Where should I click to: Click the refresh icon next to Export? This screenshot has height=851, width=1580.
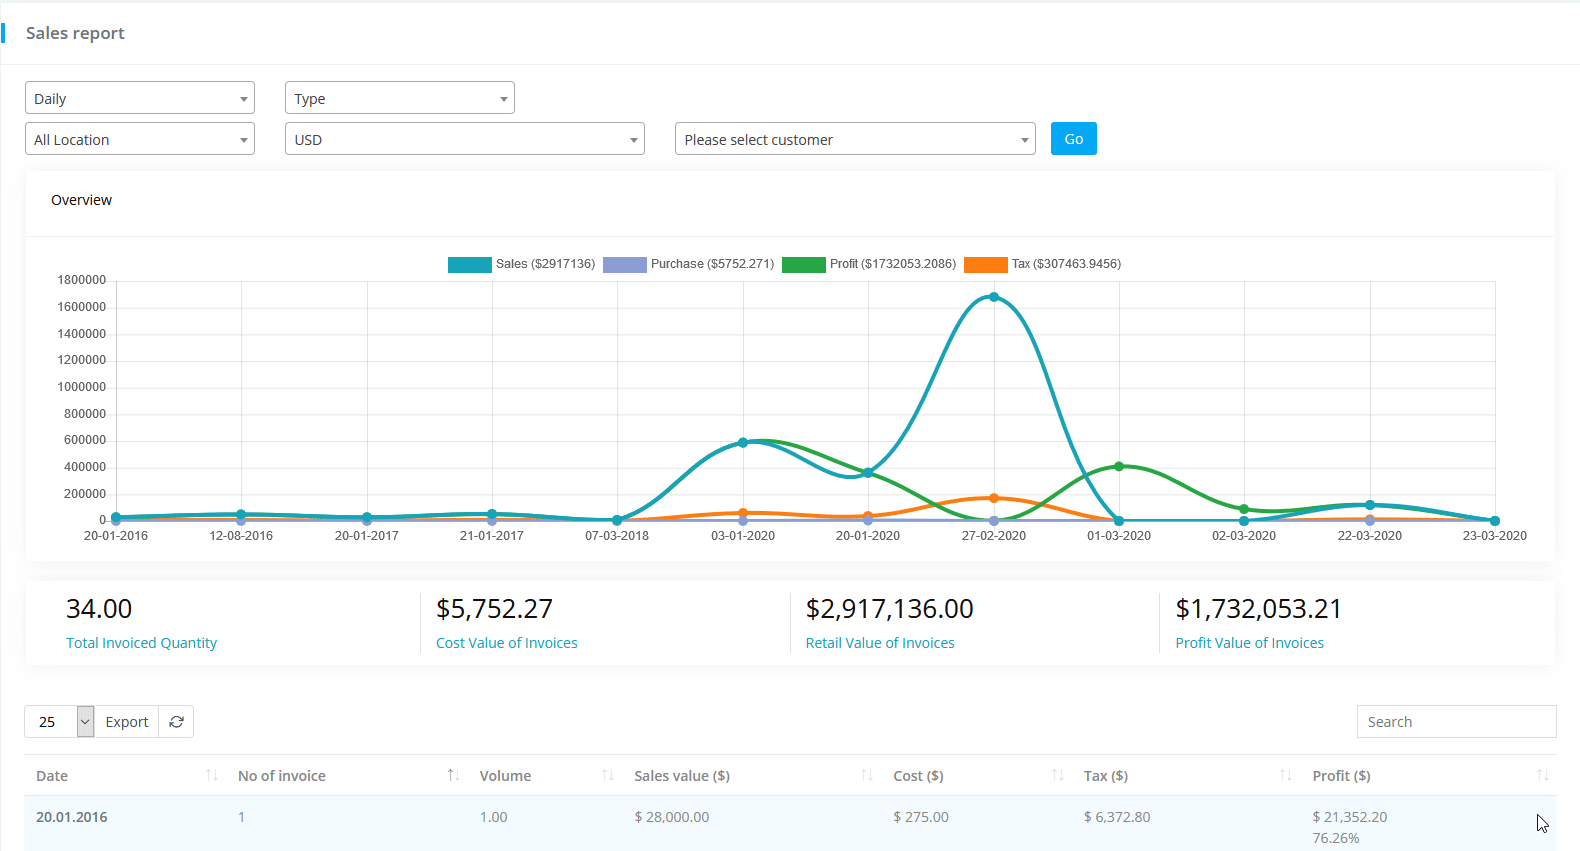point(176,722)
